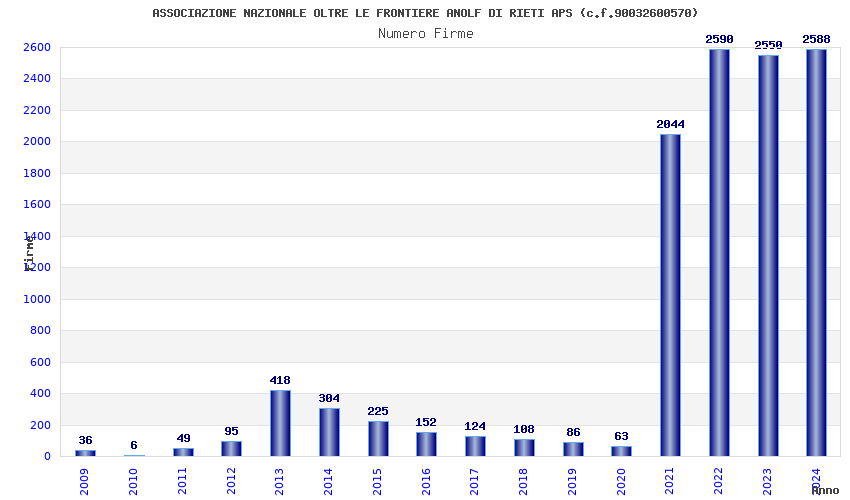Click the 2018 bar showing 108
The image size is (850, 500).
(524, 447)
